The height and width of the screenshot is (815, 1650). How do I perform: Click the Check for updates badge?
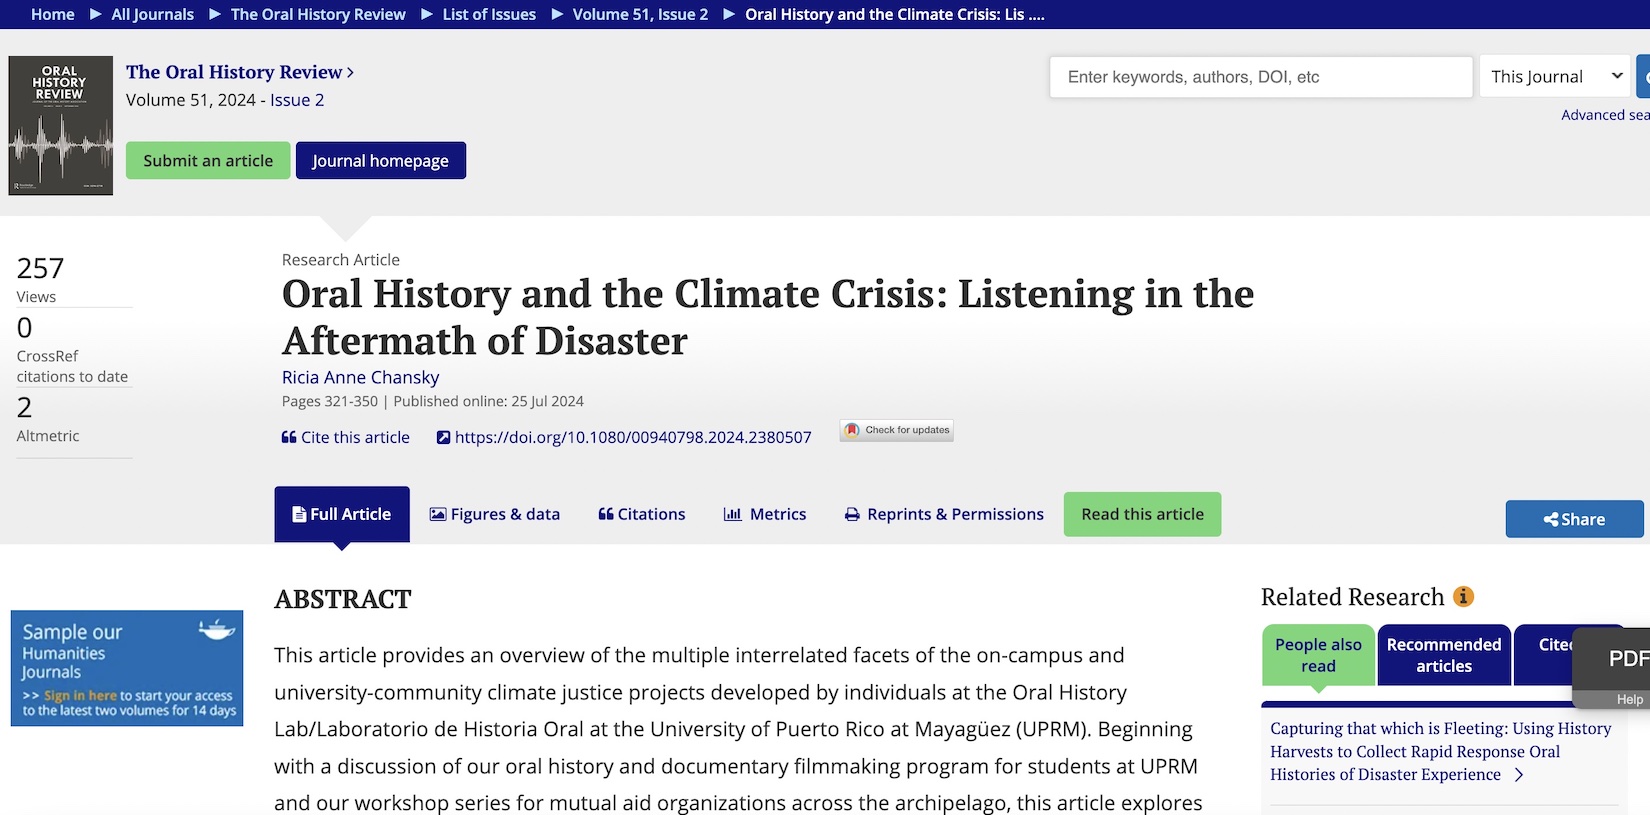[897, 431]
